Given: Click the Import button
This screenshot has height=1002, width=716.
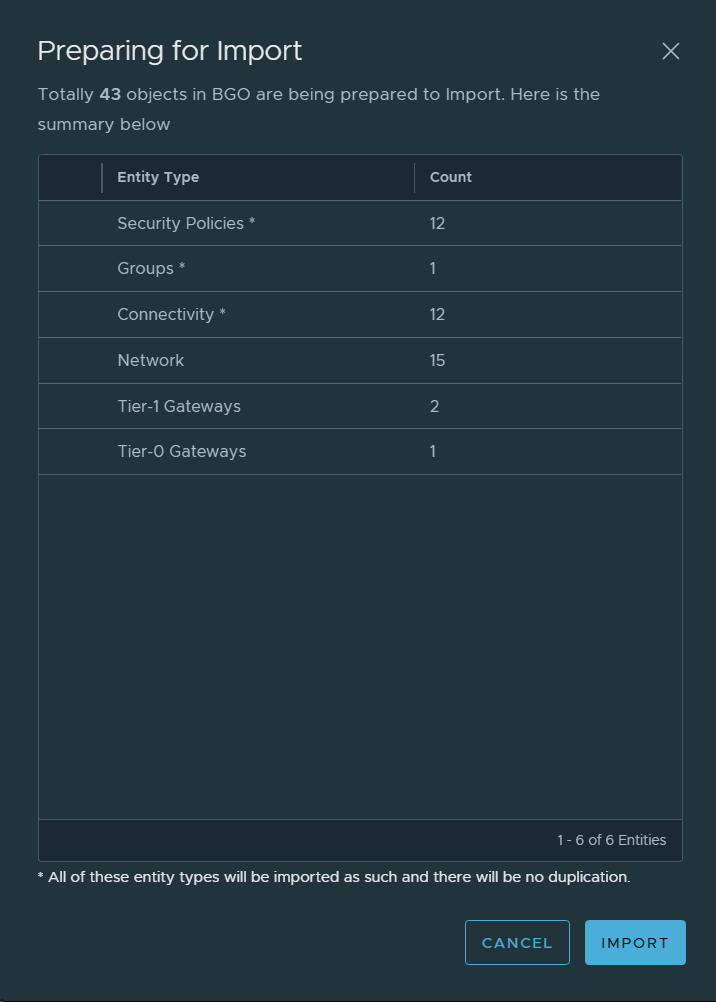Looking at the screenshot, I should 635,942.
